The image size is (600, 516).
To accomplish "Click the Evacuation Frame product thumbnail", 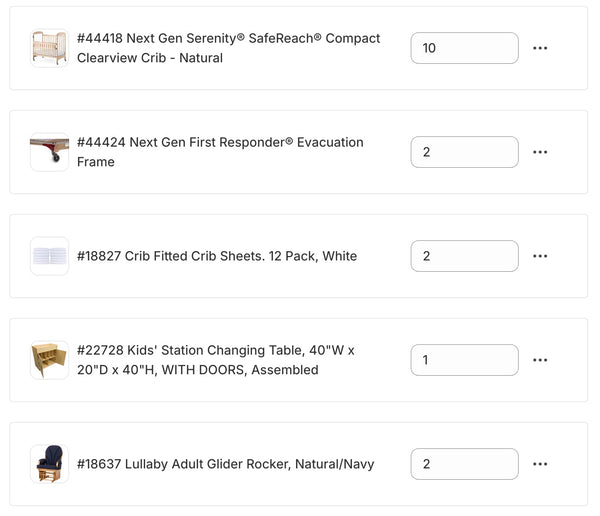I will pos(49,152).
